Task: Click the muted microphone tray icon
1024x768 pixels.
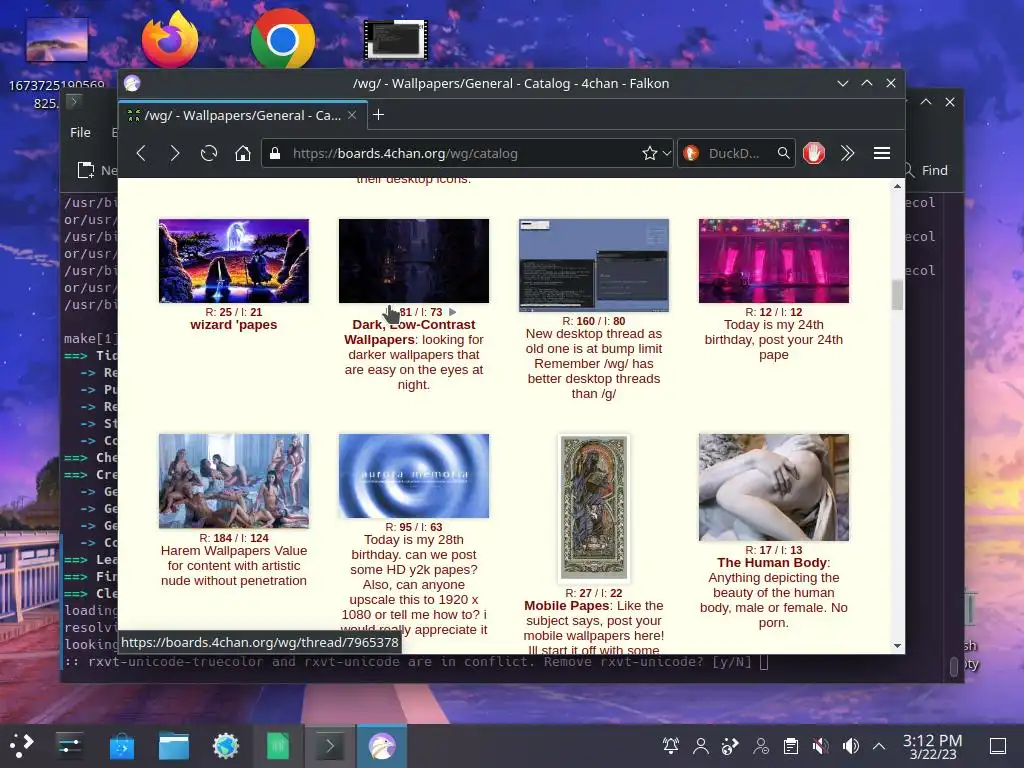Action: coord(821,745)
